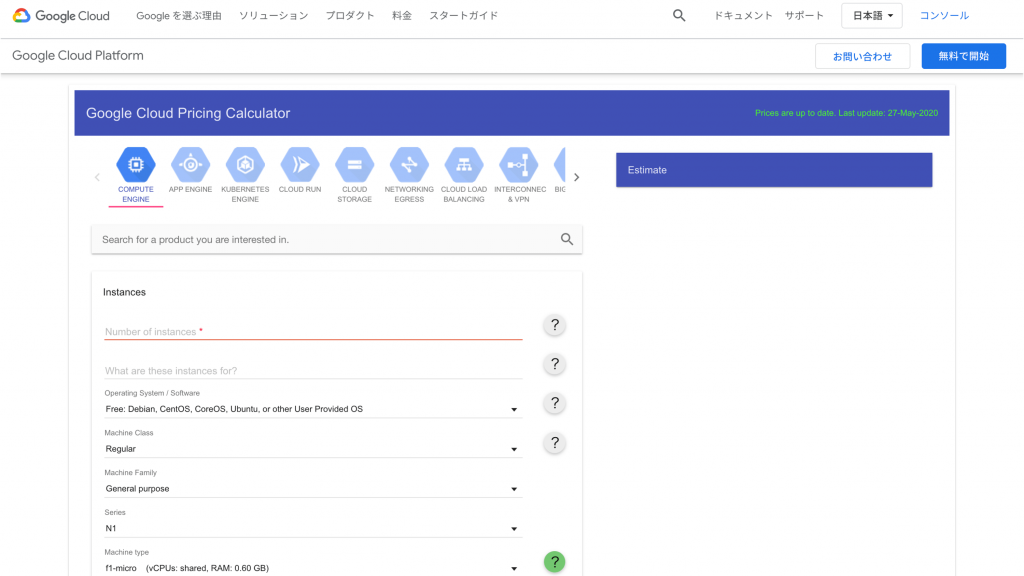Select the App Engine product icon
Screen dimensions: 1024x576
tap(190, 165)
